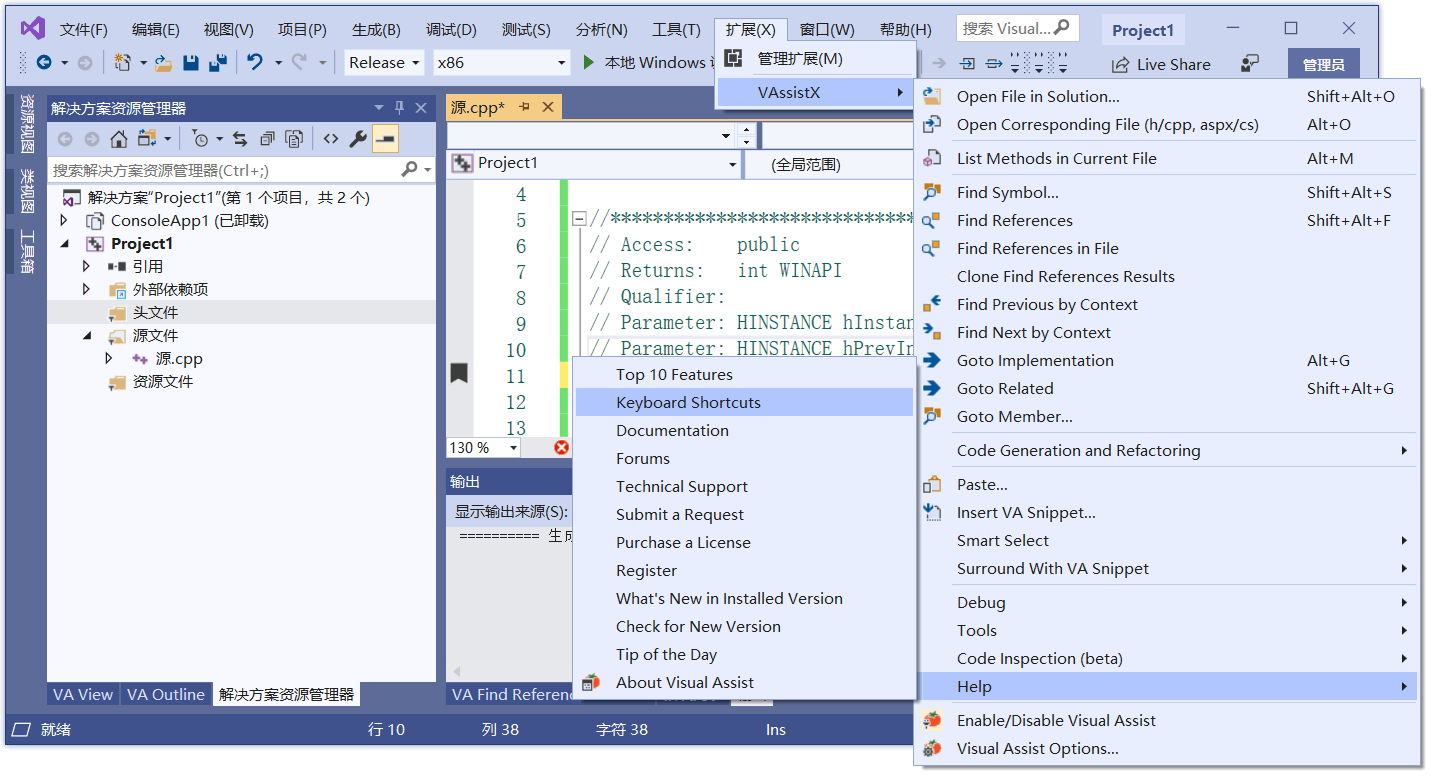Click the red error indicator below editor
This screenshot has height=779, width=1447.
(561, 447)
